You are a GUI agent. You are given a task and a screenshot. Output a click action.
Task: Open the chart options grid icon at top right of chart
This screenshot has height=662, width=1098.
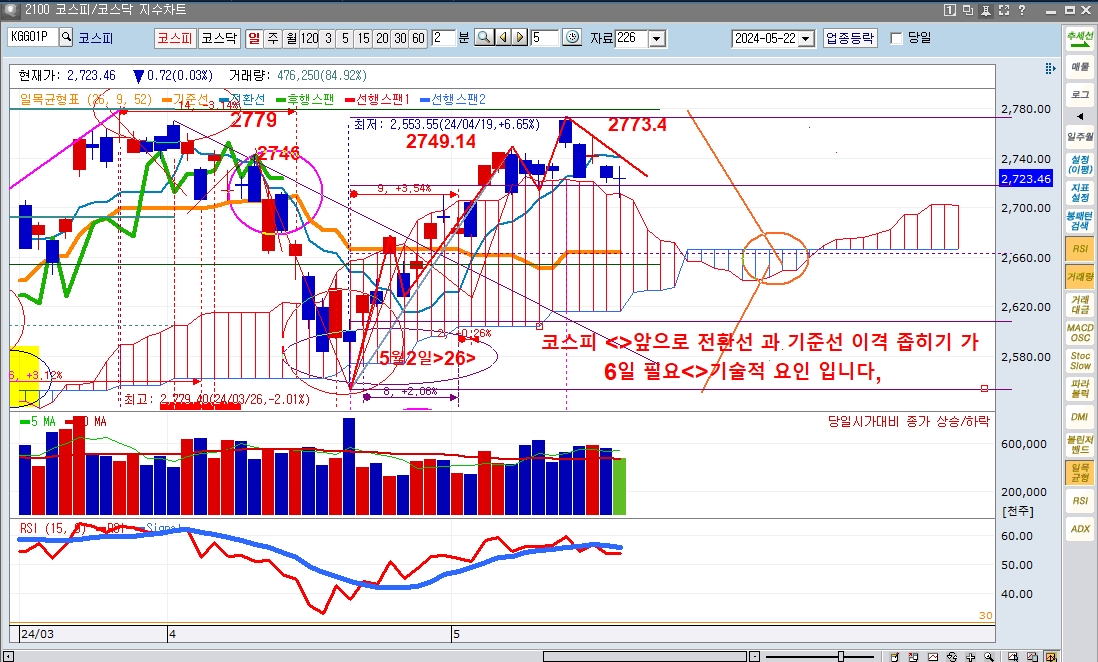tap(1050, 68)
